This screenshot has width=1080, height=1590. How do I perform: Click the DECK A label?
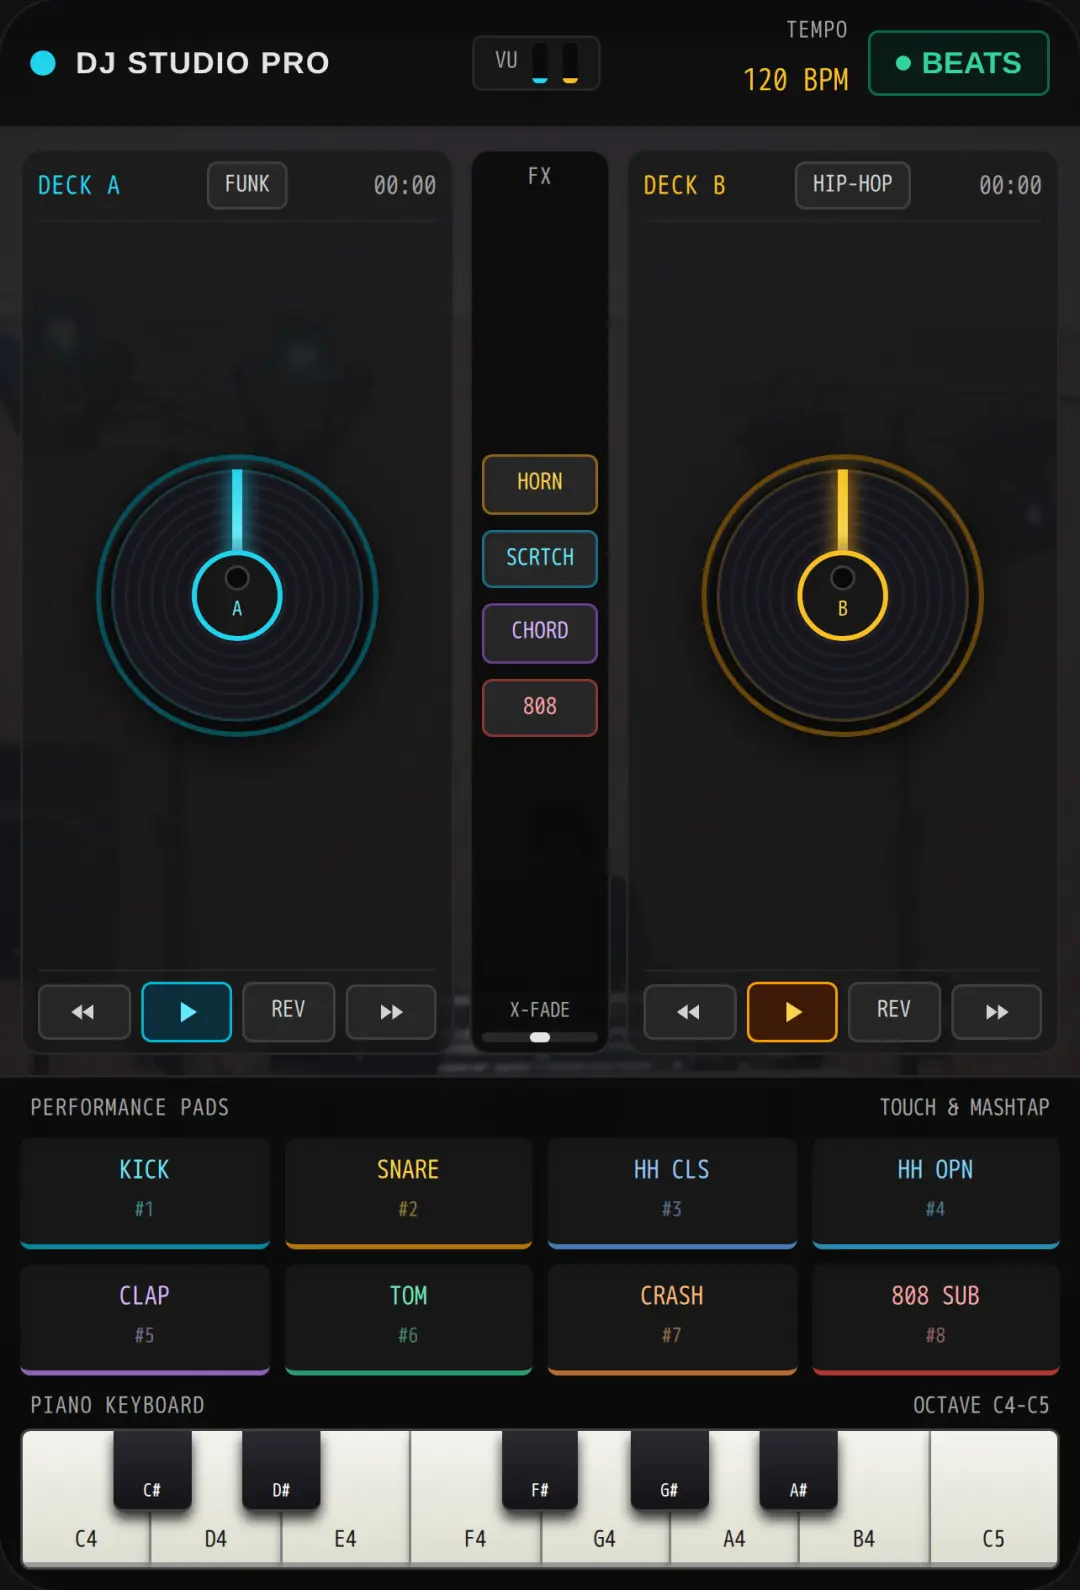(79, 186)
